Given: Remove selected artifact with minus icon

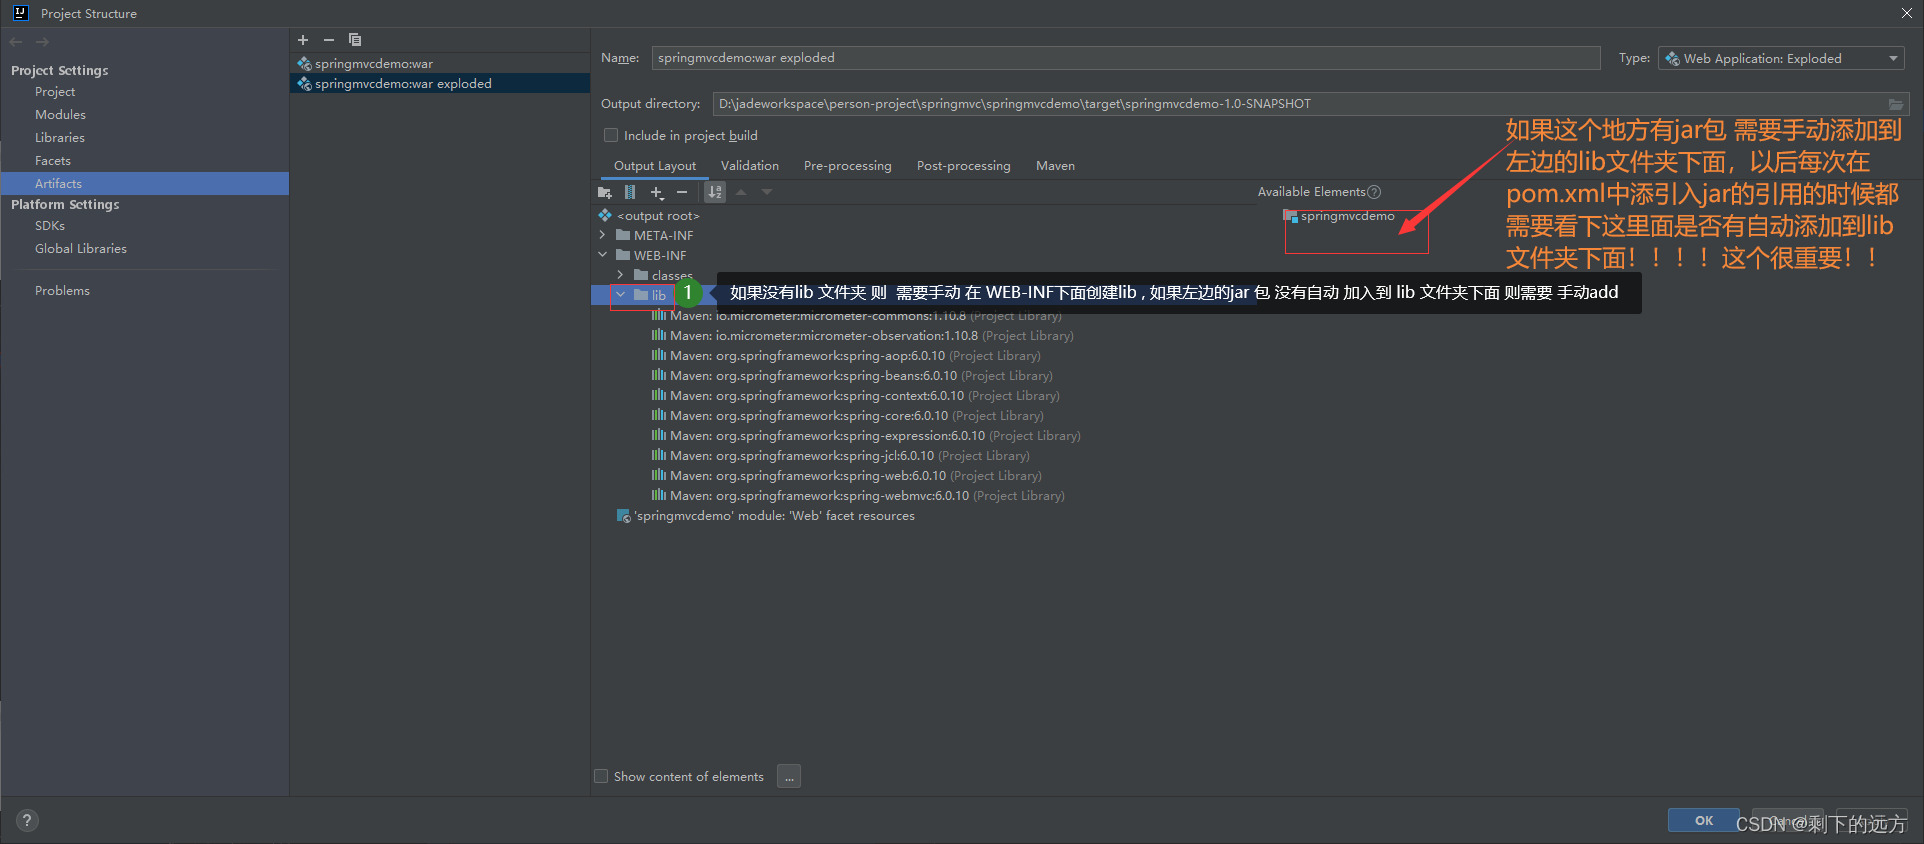Looking at the screenshot, I should click(329, 40).
